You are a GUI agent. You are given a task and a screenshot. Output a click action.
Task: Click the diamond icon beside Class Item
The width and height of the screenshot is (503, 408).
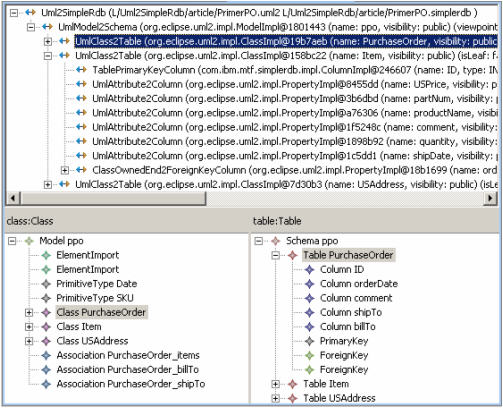(x=46, y=327)
